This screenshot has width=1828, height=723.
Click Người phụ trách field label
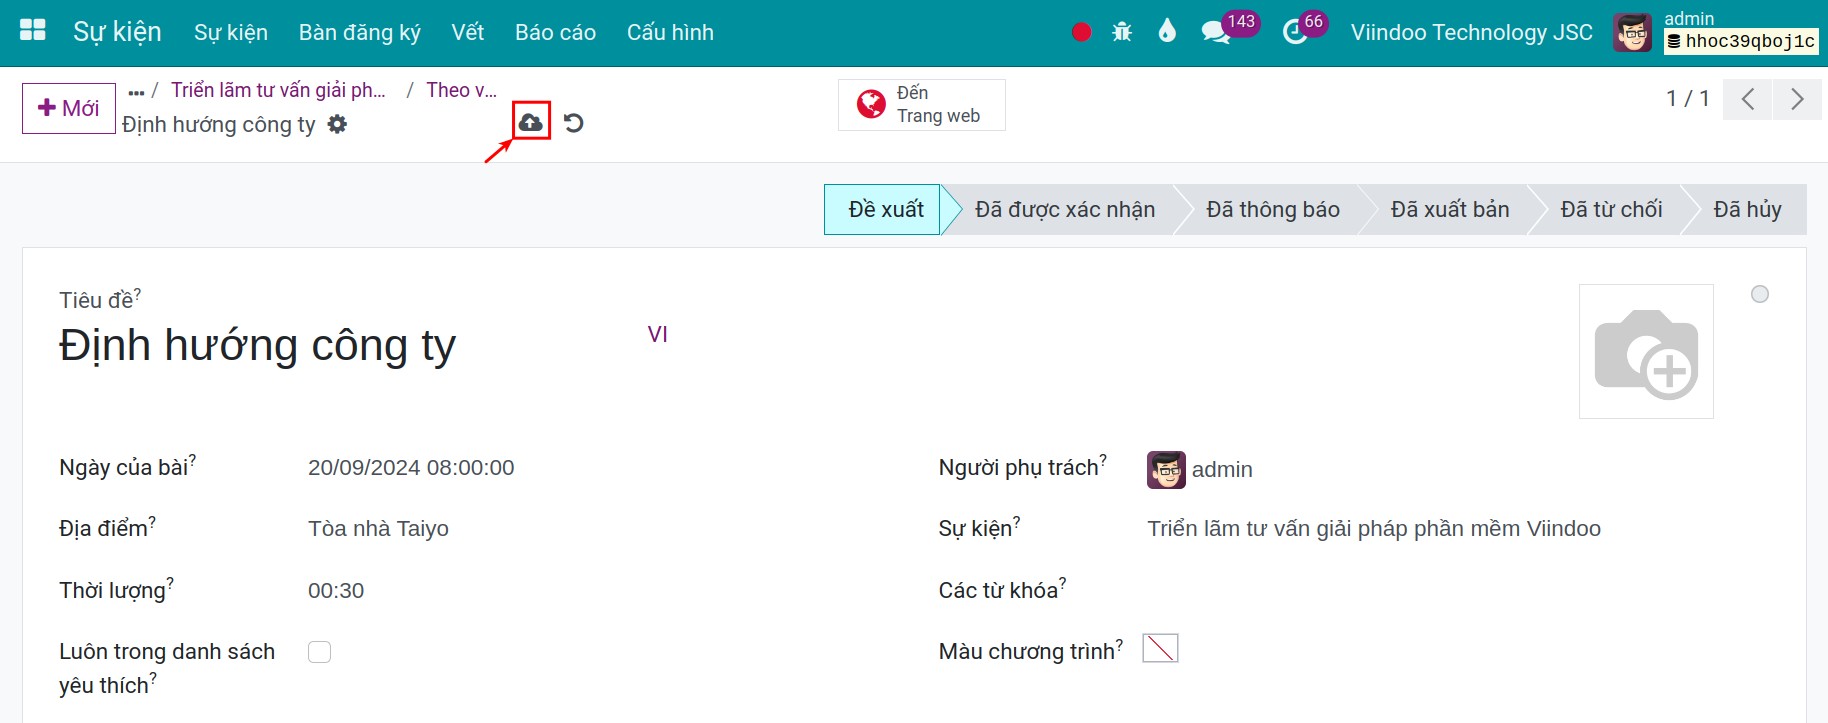click(1018, 468)
